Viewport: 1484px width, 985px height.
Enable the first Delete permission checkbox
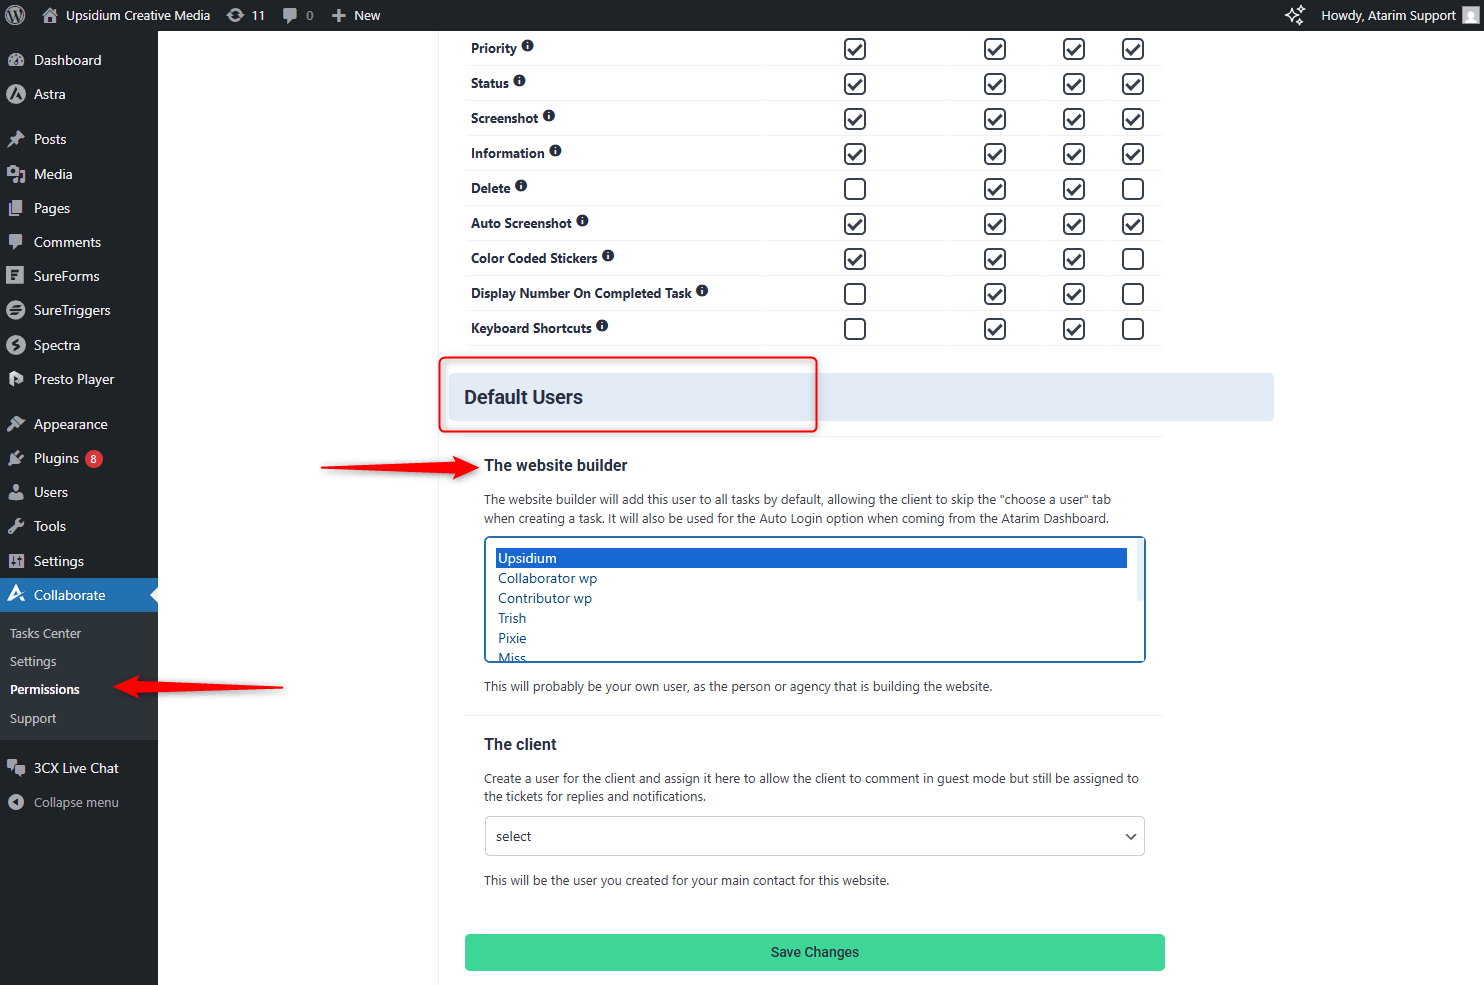[855, 189]
